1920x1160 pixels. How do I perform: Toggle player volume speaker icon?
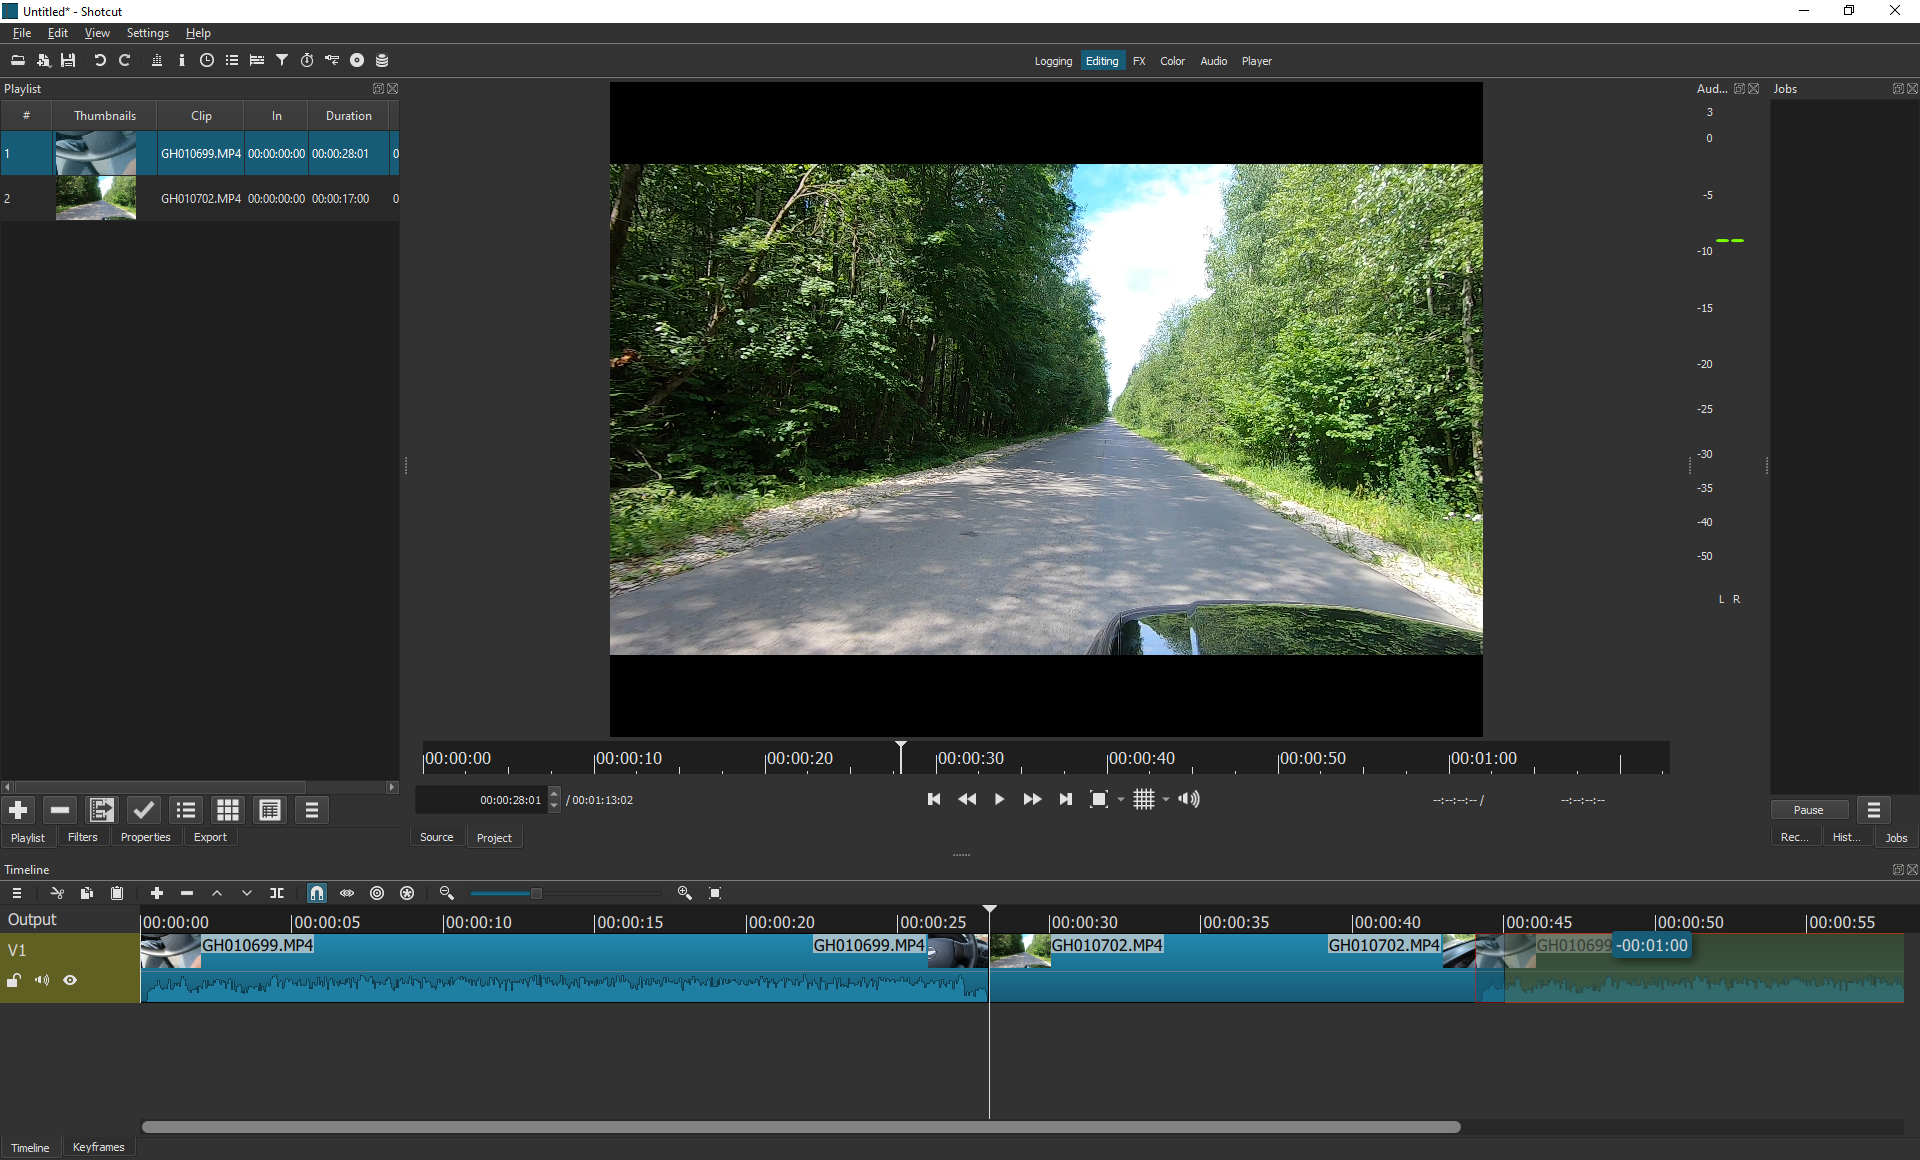(1189, 799)
